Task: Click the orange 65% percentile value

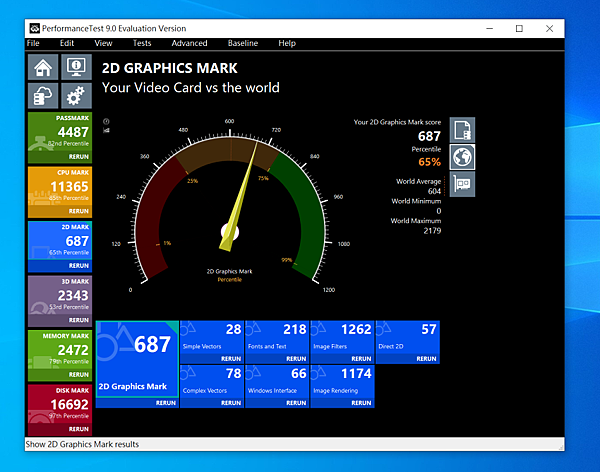Action: point(429,162)
